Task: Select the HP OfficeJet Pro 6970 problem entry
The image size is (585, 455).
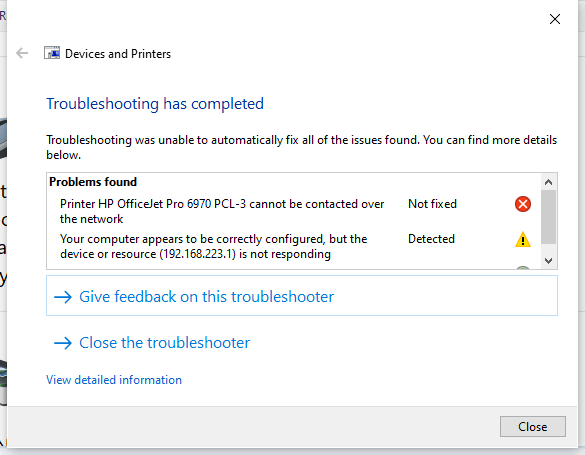Action: click(x=222, y=211)
